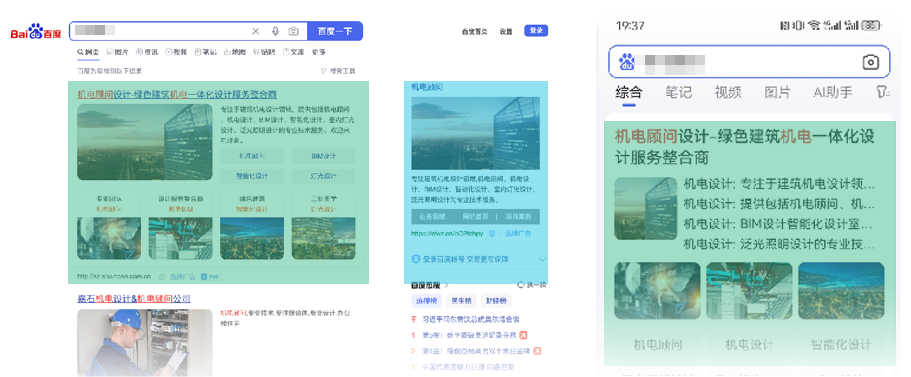
Task: Open the 搜索工具 filter dropdown
Action: (x=338, y=71)
